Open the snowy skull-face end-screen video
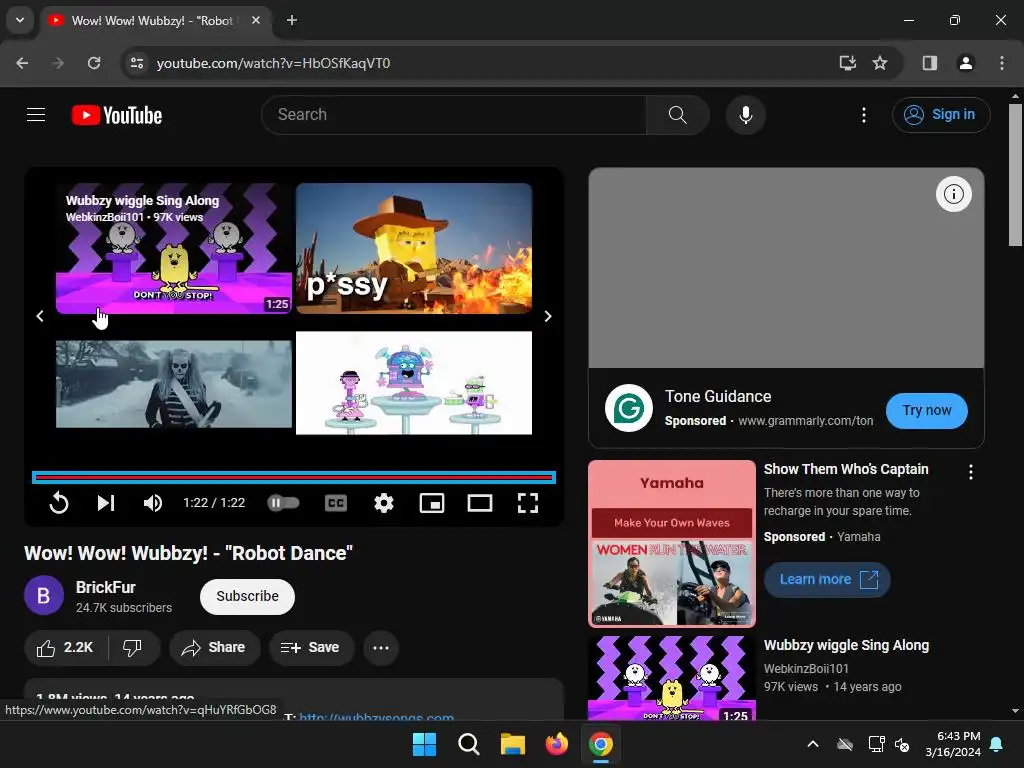 [x=174, y=384]
